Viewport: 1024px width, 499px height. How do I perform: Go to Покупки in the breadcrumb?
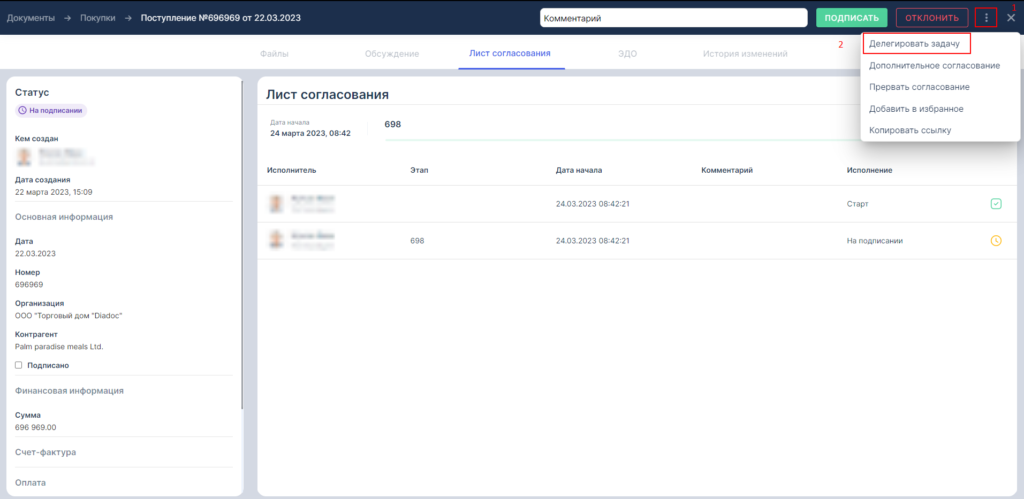point(98,18)
